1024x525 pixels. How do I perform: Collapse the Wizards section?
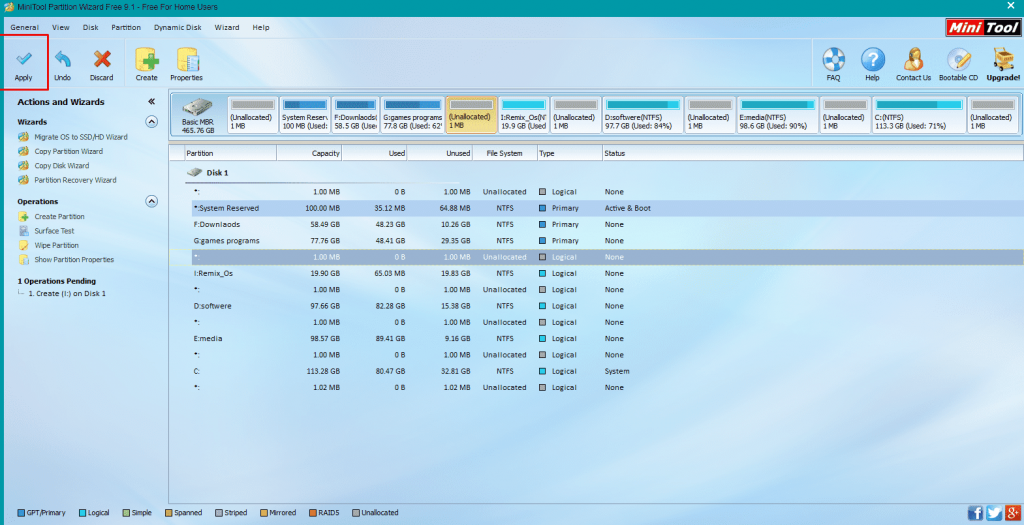click(152, 122)
